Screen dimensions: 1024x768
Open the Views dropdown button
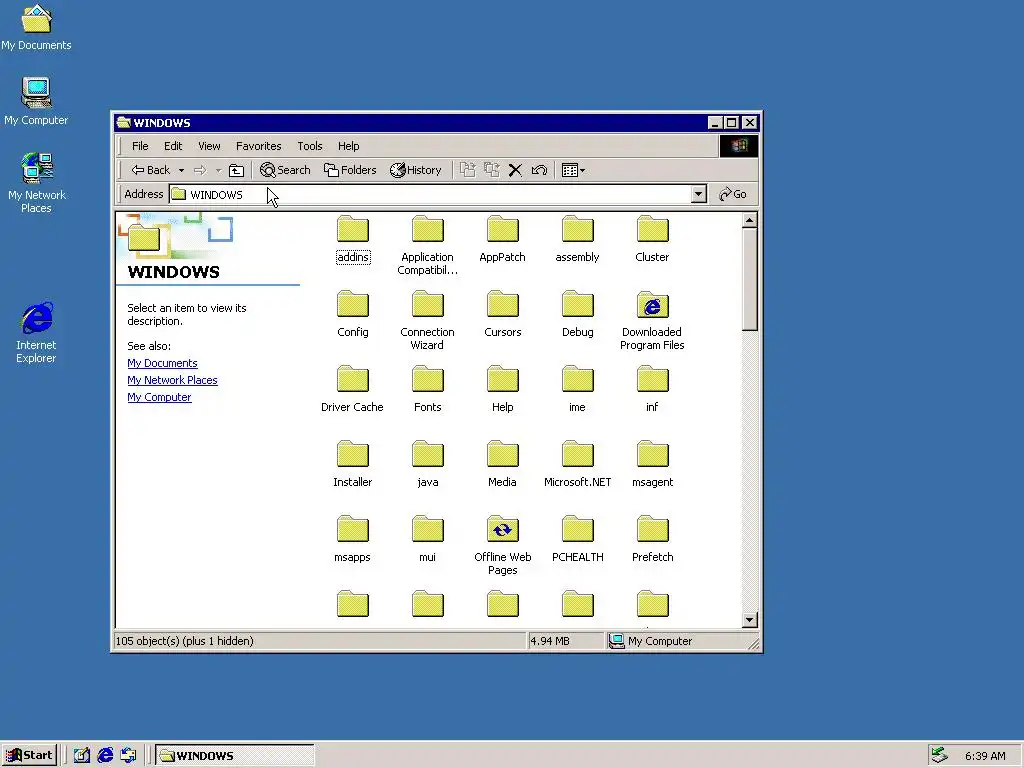(x=573, y=170)
